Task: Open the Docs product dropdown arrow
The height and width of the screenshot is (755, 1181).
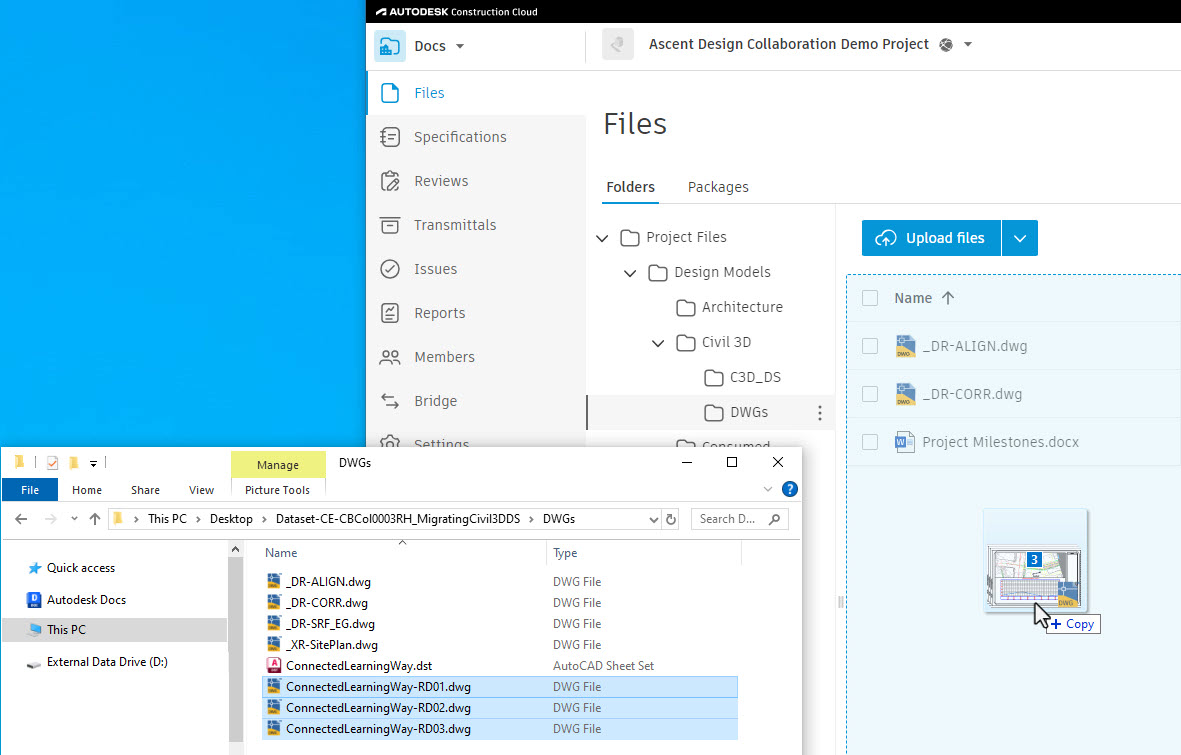Action: pyautogui.click(x=460, y=46)
